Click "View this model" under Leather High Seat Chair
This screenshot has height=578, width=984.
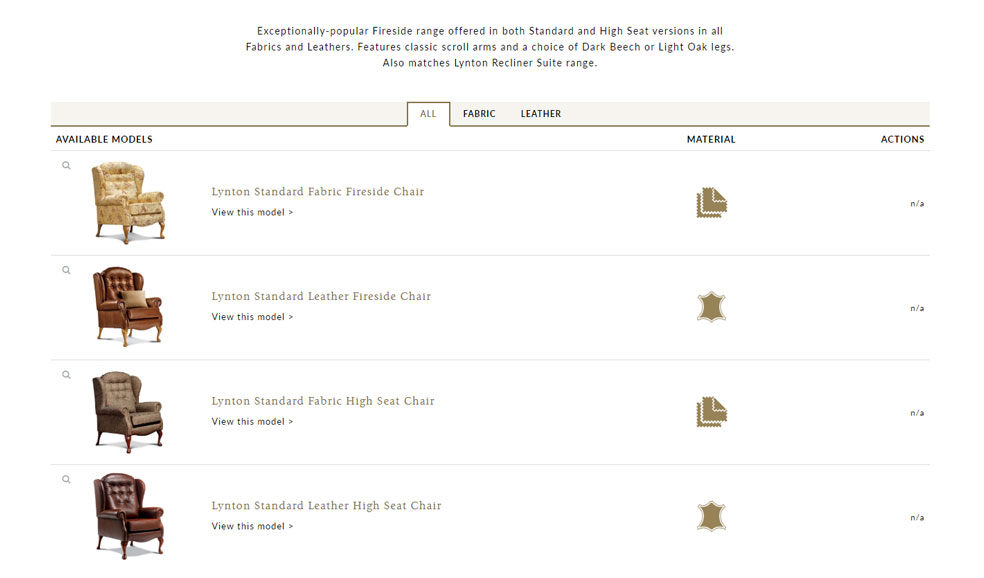[252, 526]
